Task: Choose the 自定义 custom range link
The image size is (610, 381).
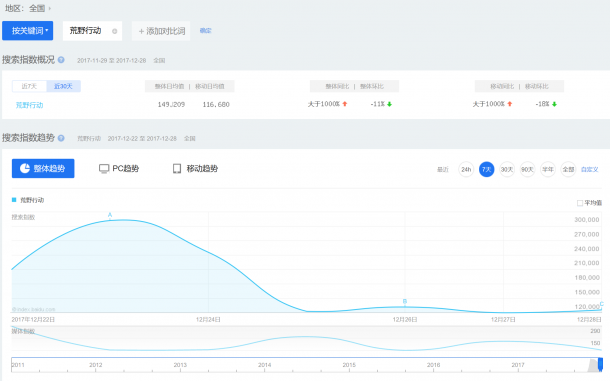Action: point(589,169)
